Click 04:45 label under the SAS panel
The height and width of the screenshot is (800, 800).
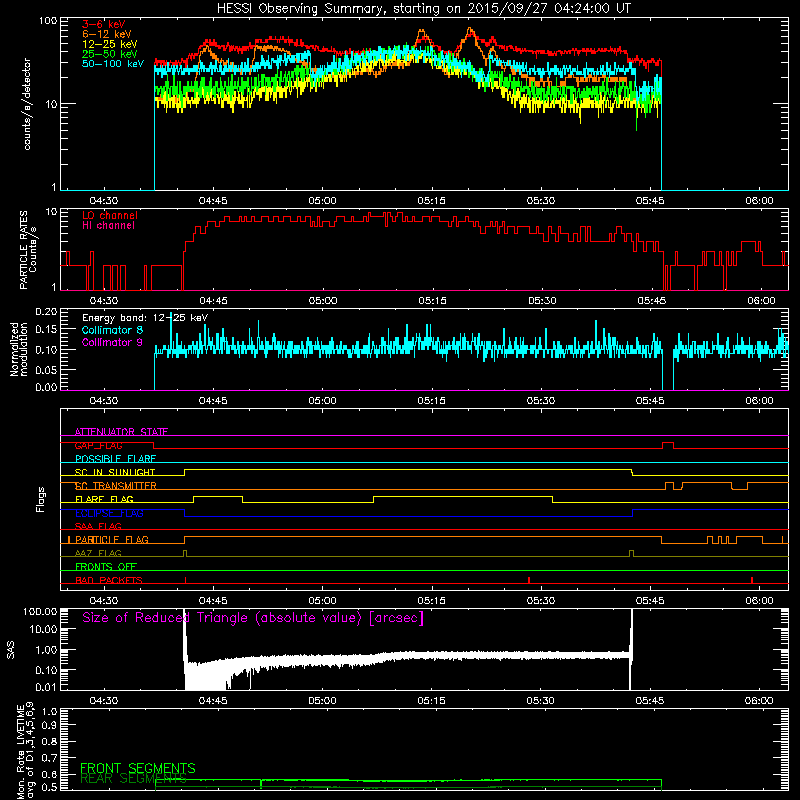[213, 701]
